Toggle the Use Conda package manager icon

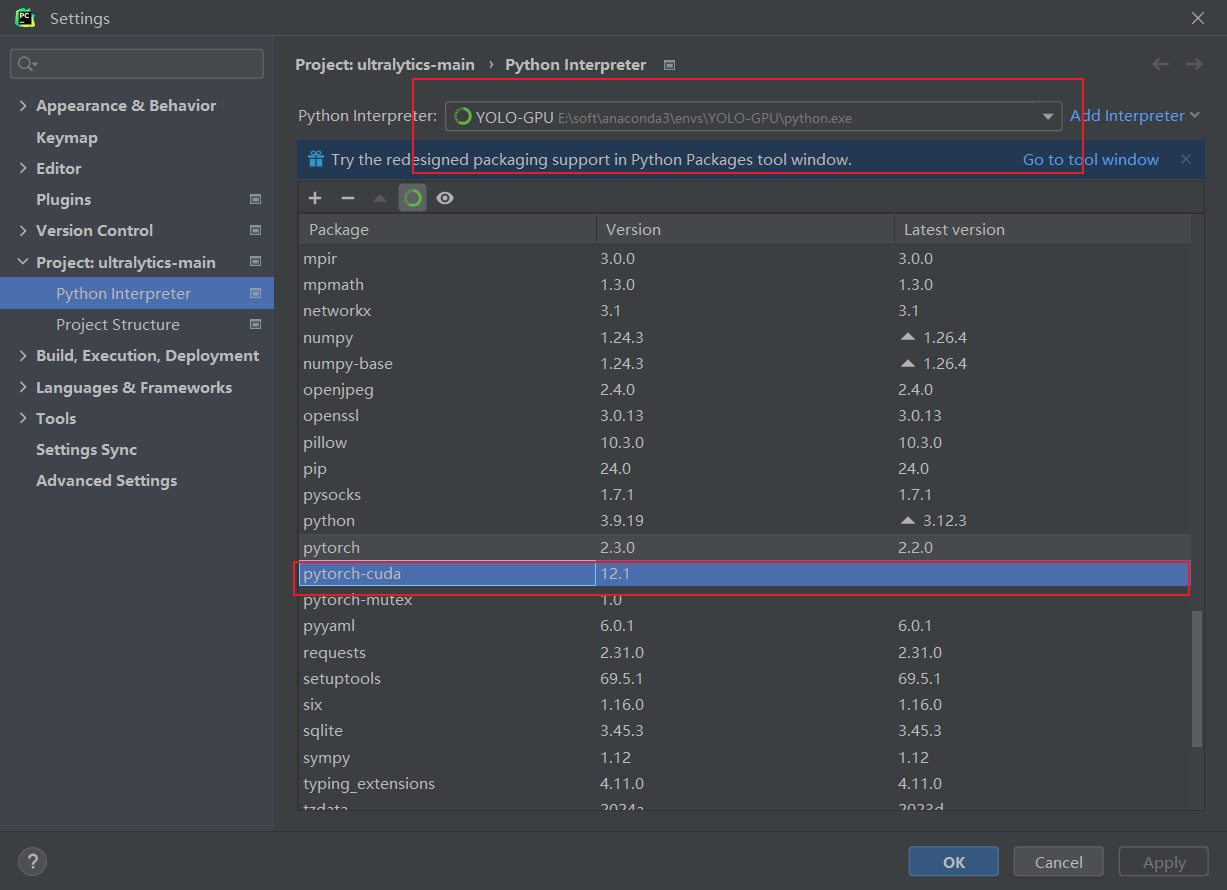tap(413, 198)
